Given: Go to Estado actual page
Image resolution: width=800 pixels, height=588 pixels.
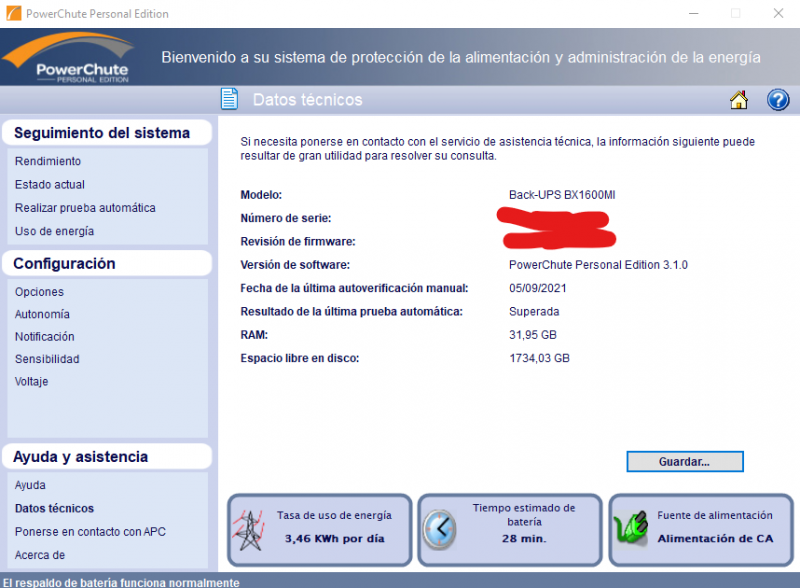Looking at the screenshot, I should coord(50,185).
